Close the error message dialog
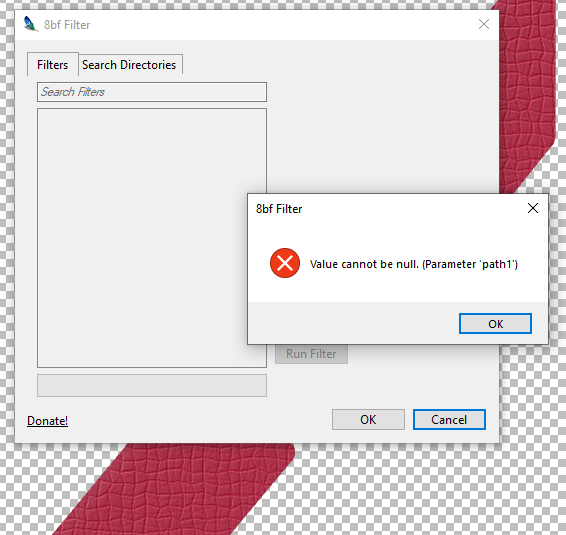Image resolution: width=566 pixels, height=535 pixels. (x=533, y=208)
